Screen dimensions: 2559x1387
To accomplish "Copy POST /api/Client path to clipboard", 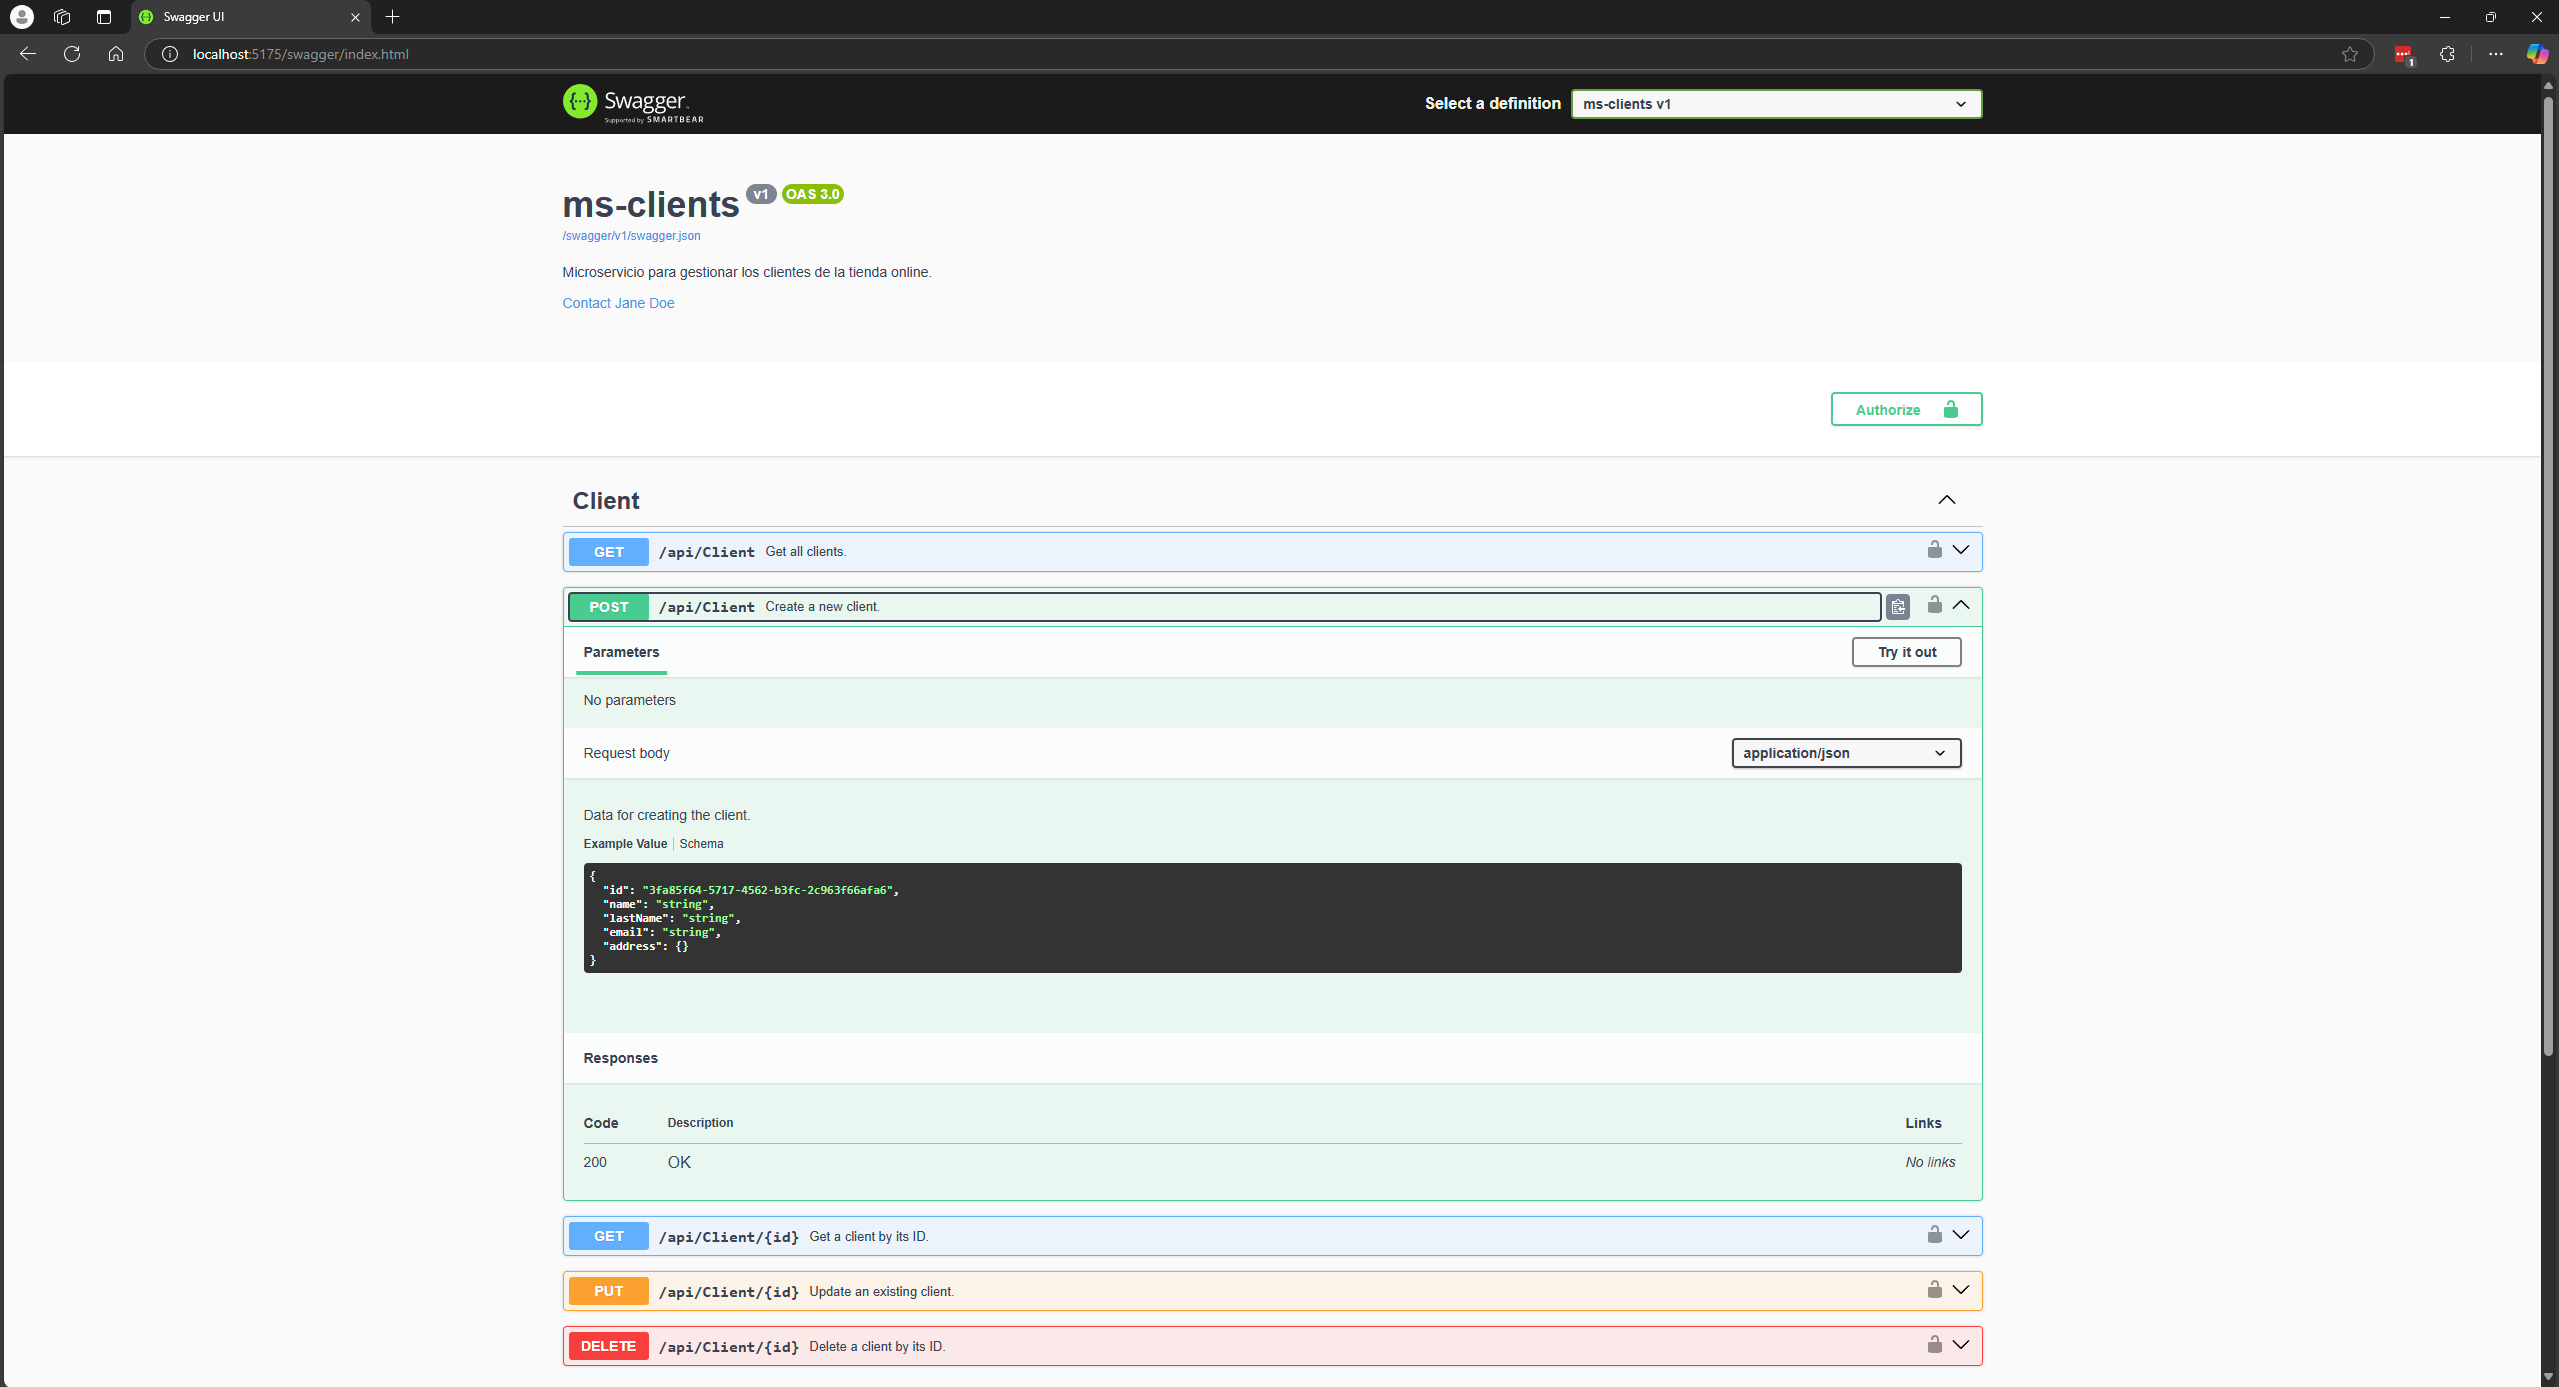I will coord(1898,607).
